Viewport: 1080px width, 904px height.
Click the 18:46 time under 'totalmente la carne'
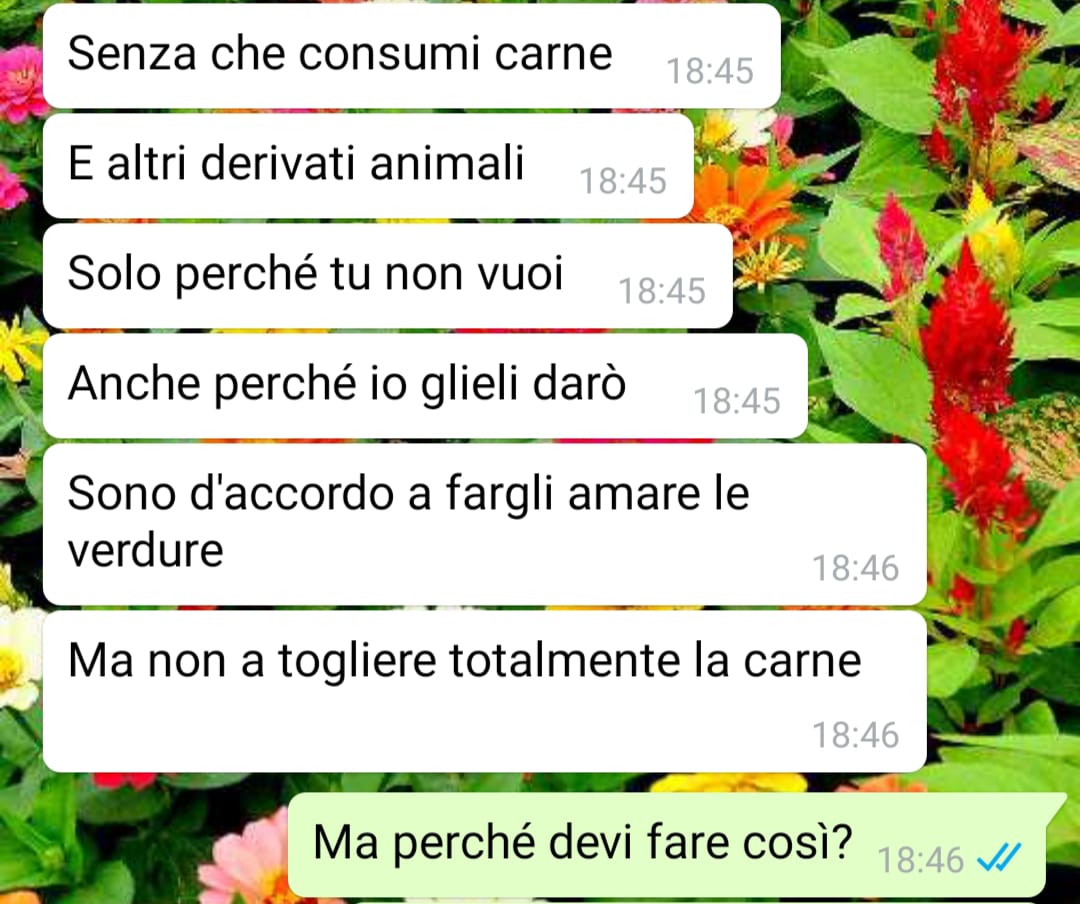(x=855, y=735)
